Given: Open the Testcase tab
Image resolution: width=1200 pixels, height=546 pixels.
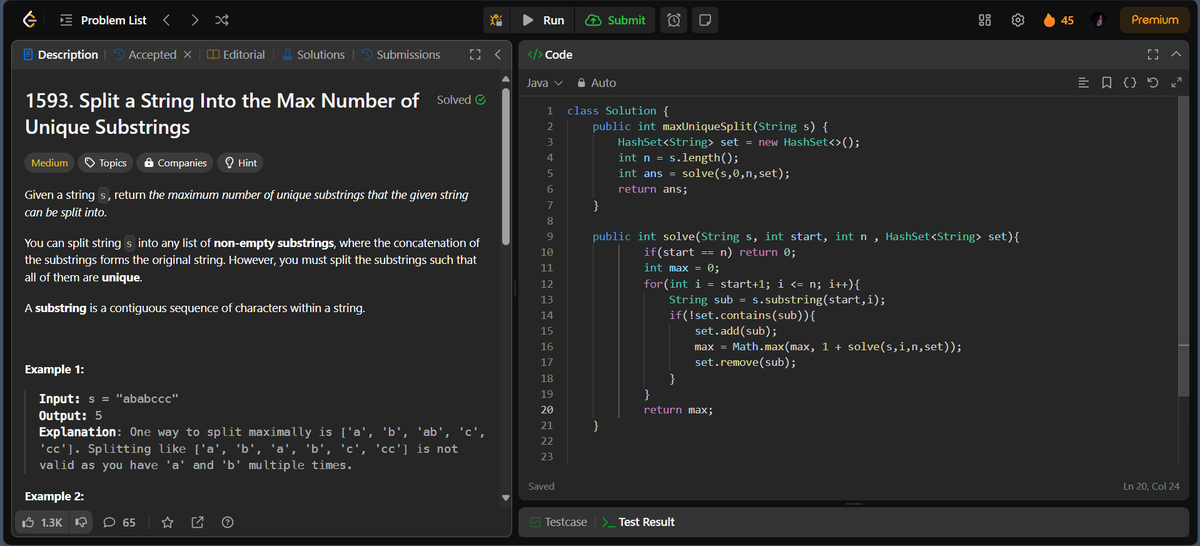Looking at the screenshot, I should pos(558,522).
